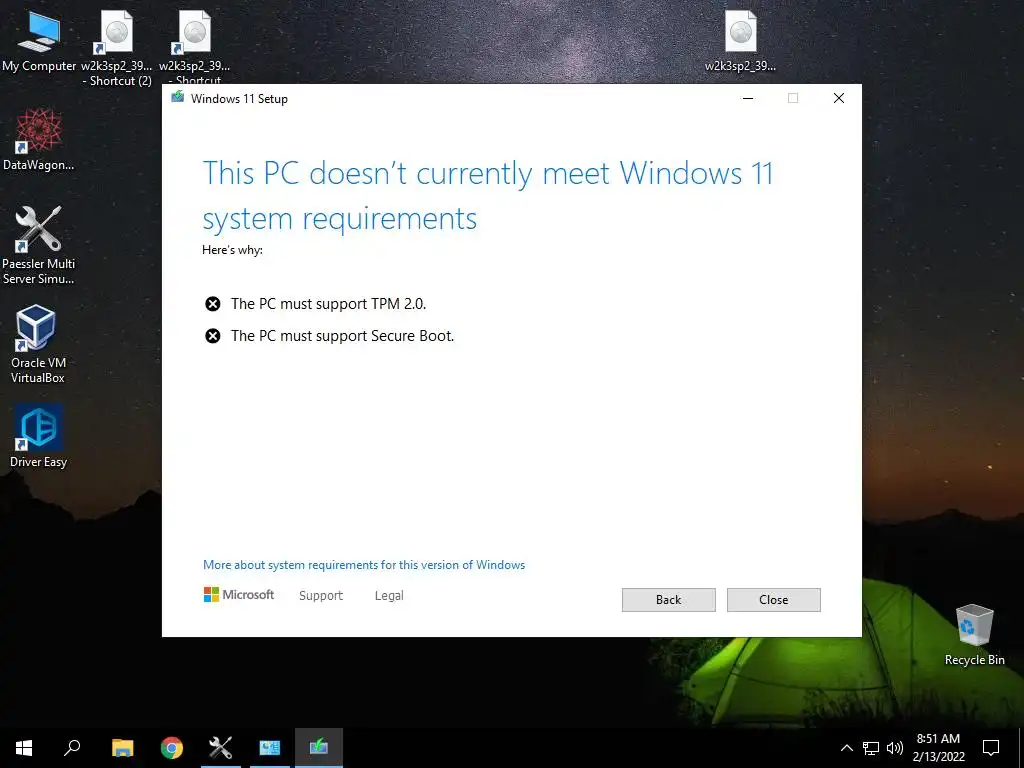Launch the Driver Easy shortcut
1024x768 pixels.
click(39, 436)
